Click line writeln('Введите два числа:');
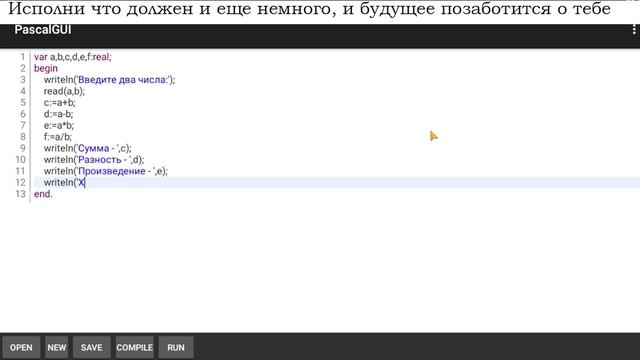The height and width of the screenshot is (360, 640). tap(109, 80)
